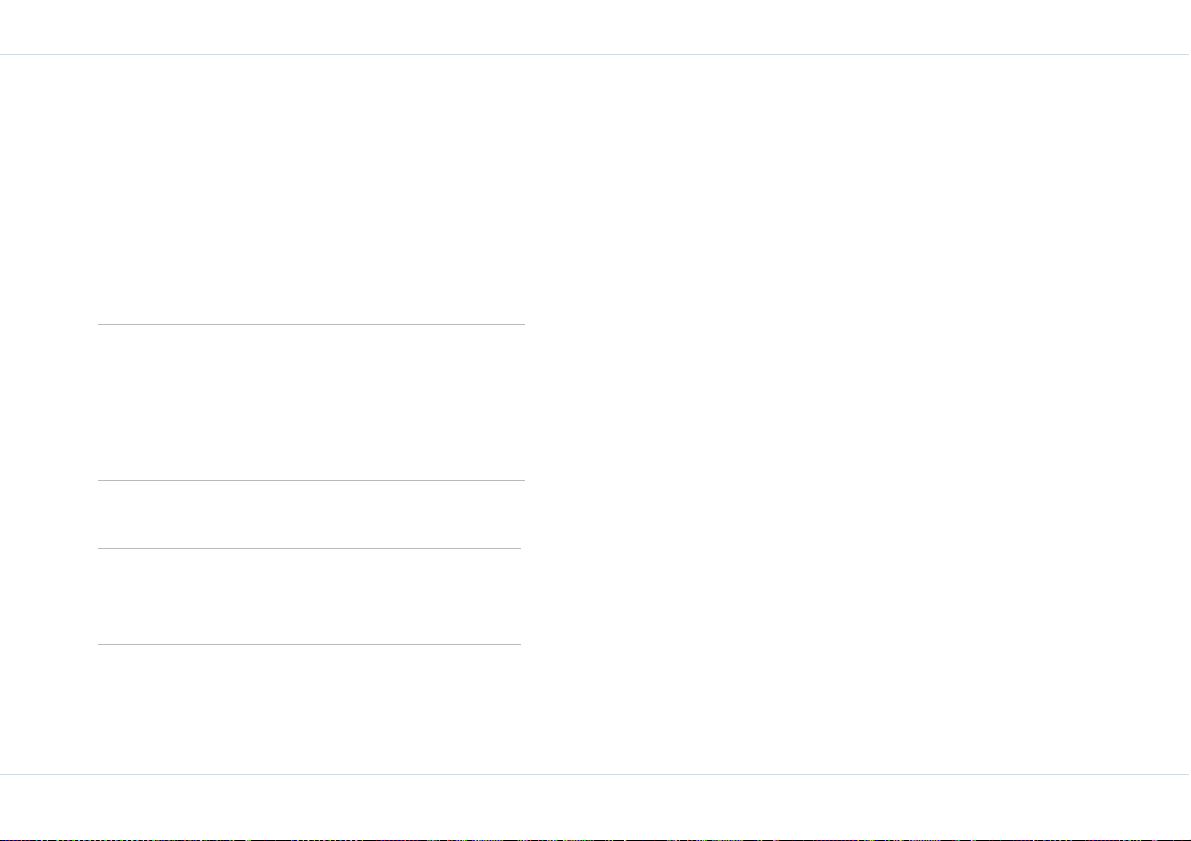Click the left end of the lowest gray divider
This screenshot has height=841, width=1191.
[100, 644]
